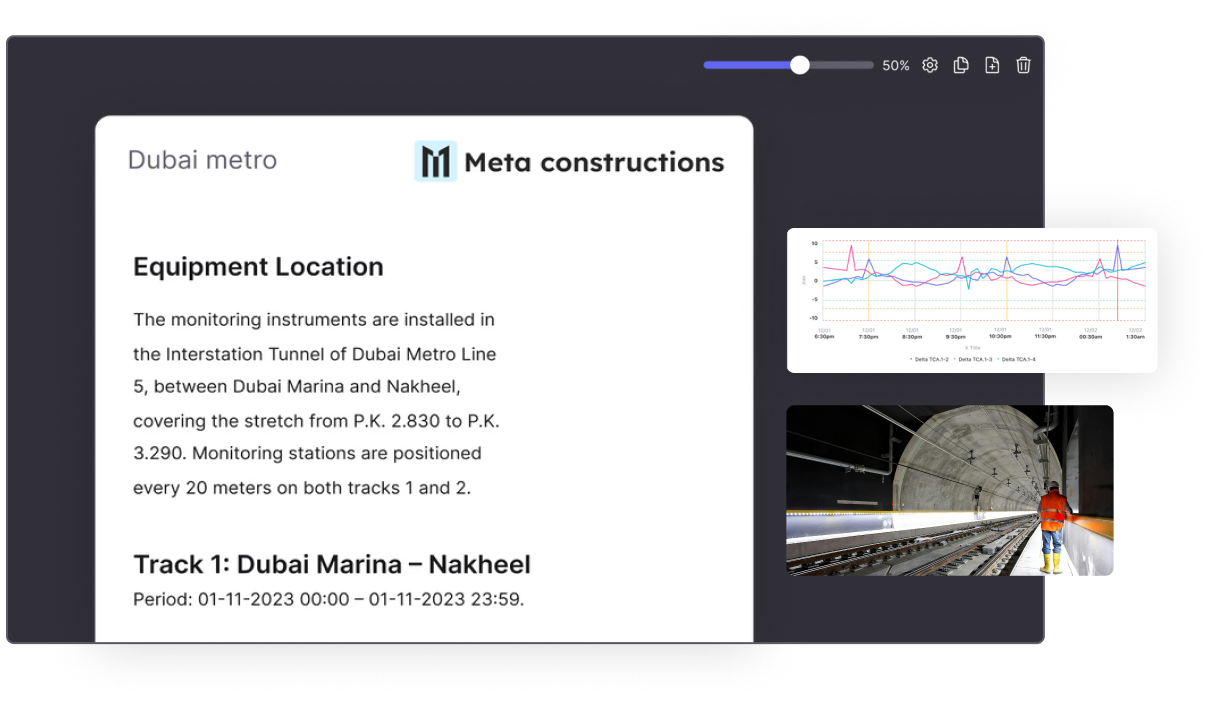This screenshot has height=702, width=1214.
Task: Click the monitoring instruments paragraph text
Action: pyautogui.click(x=316, y=403)
